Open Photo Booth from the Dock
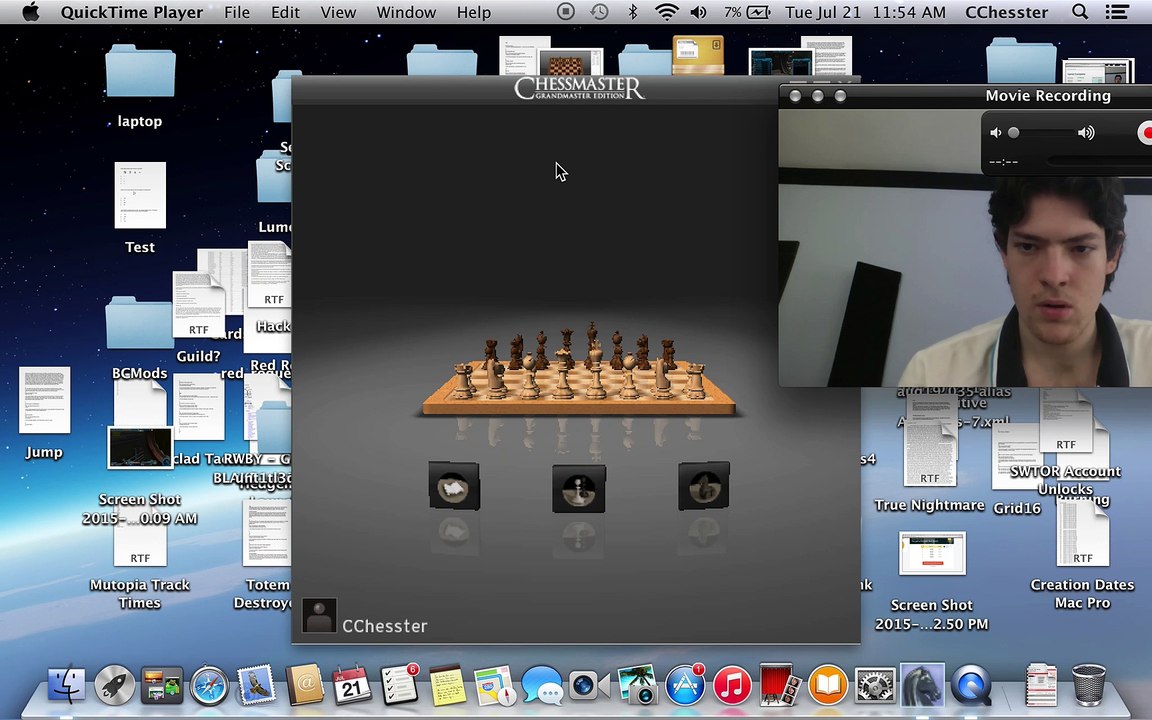Image resolution: width=1152 pixels, height=720 pixels. coord(780,685)
